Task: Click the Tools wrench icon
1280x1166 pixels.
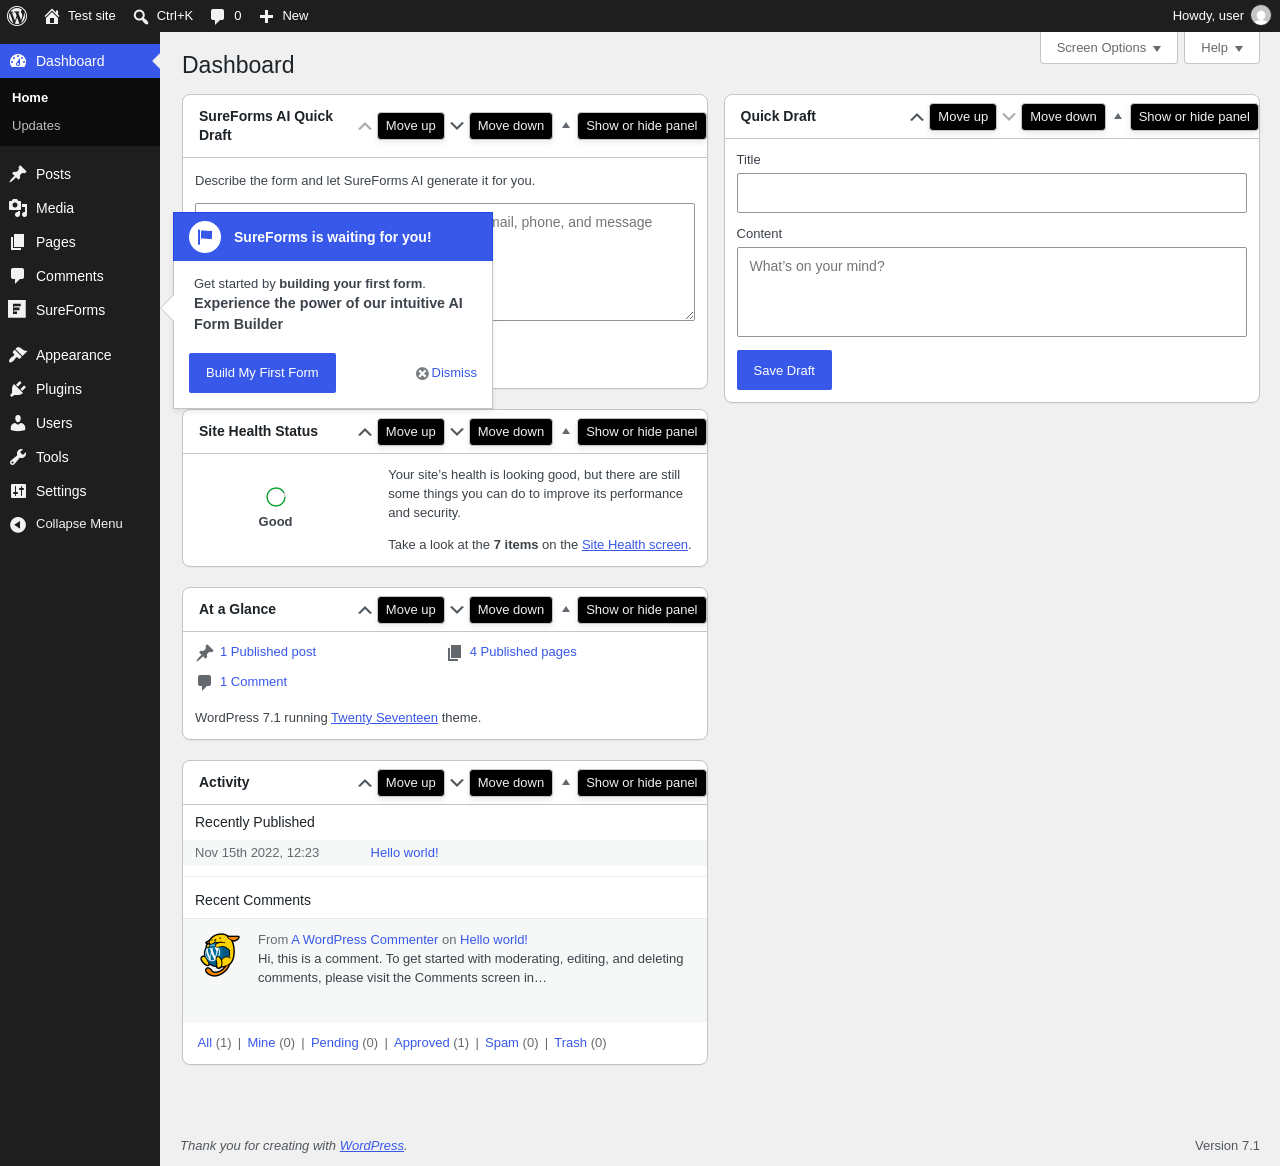Action: pos(18,457)
